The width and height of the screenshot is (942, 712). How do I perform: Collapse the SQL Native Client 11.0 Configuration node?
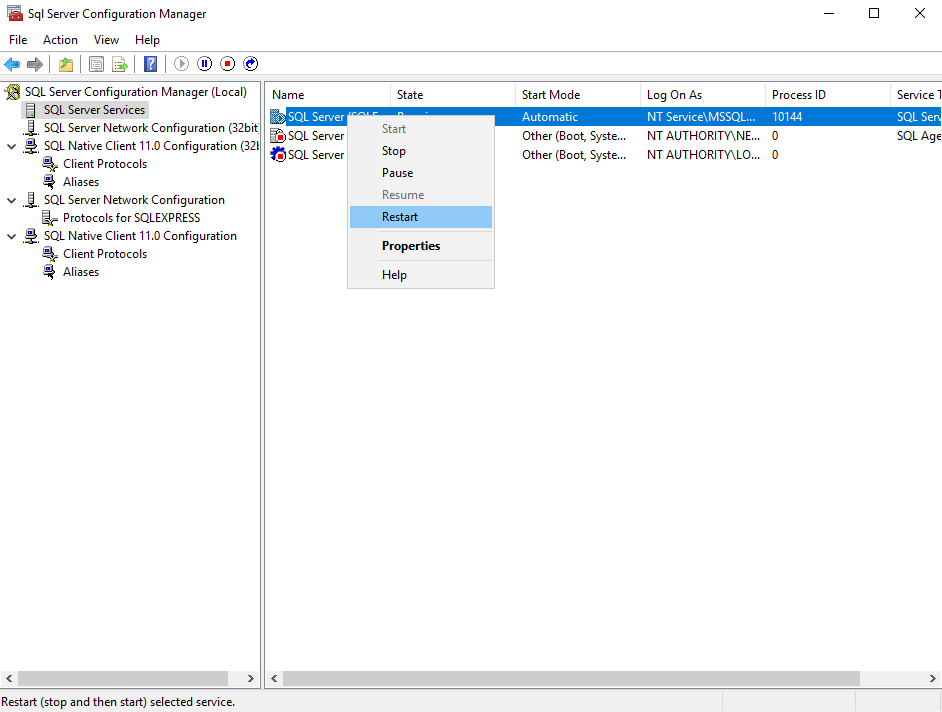point(11,235)
